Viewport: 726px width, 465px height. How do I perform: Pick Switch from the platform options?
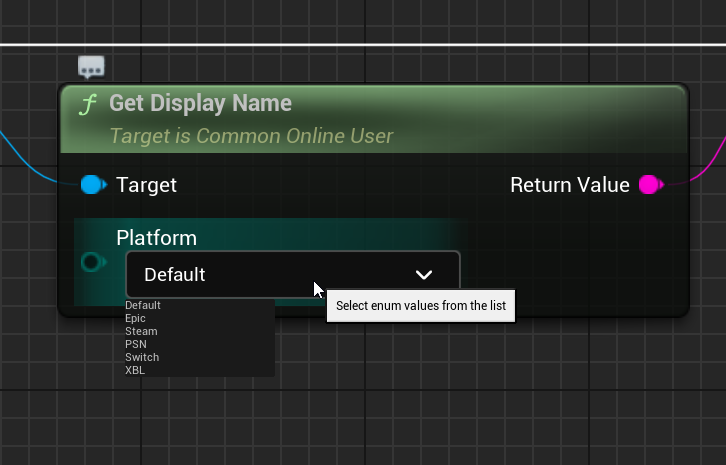(200, 357)
